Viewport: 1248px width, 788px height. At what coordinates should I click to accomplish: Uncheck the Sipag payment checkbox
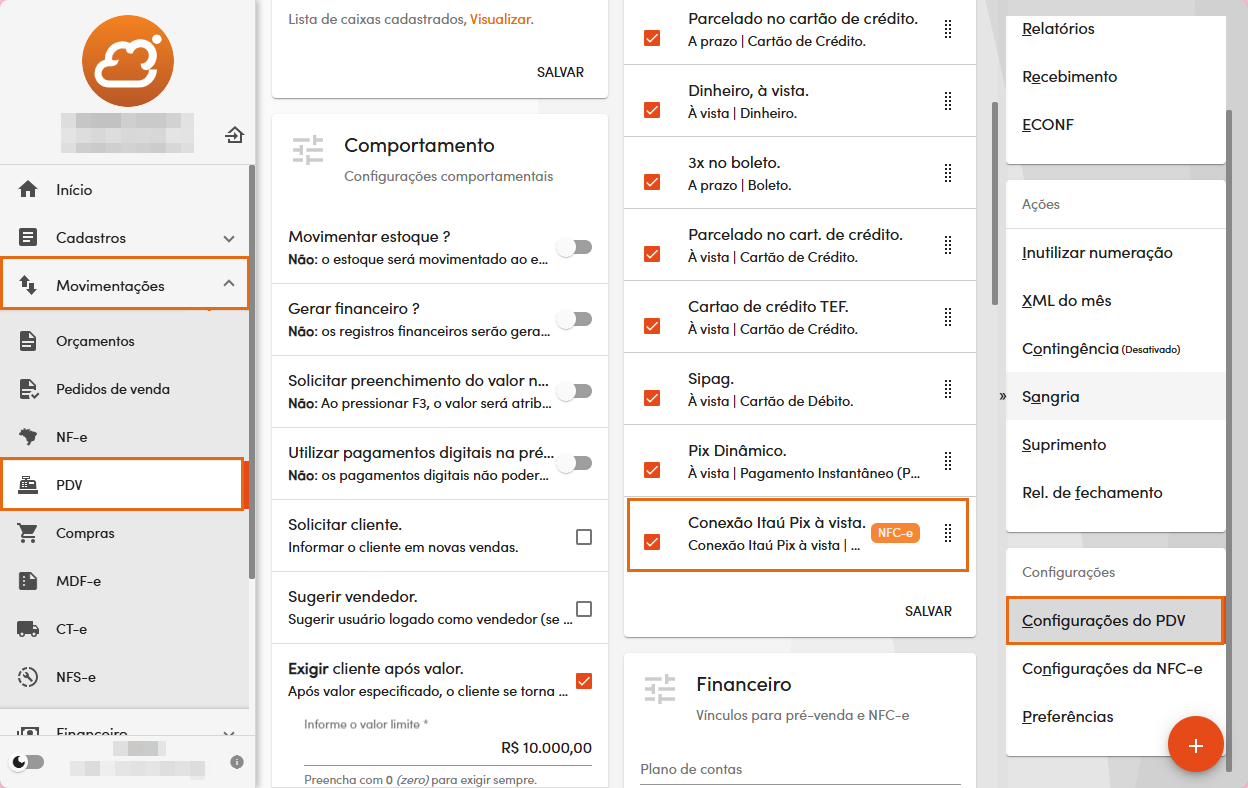[x=652, y=398]
